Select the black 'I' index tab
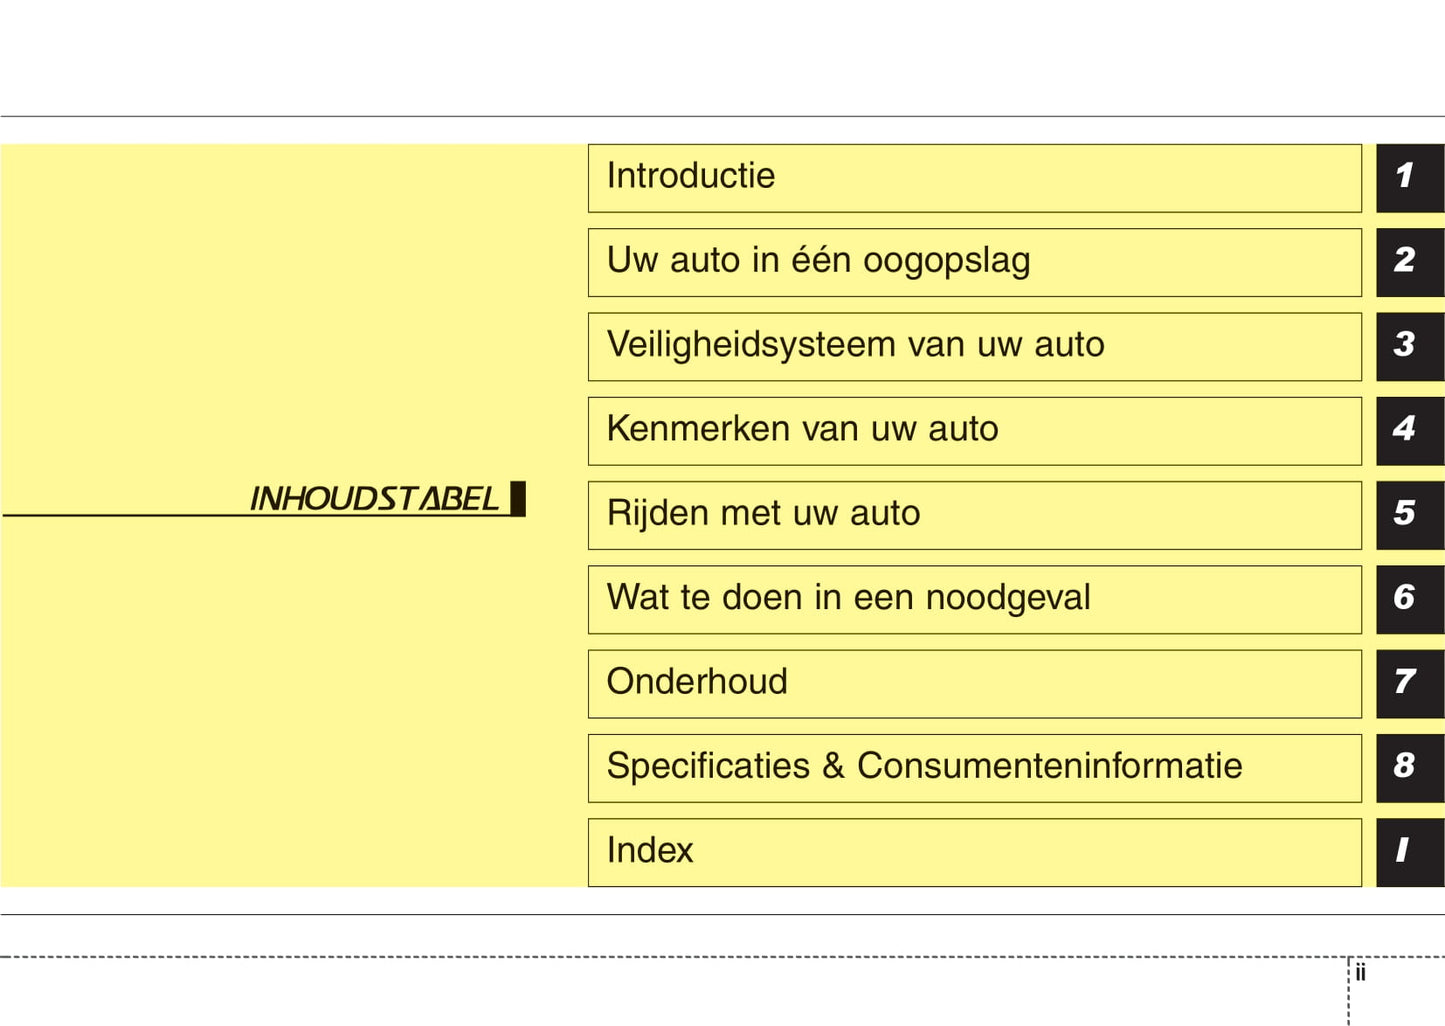This screenshot has width=1445, height=1026. pyautogui.click(x=1409, y=851)
